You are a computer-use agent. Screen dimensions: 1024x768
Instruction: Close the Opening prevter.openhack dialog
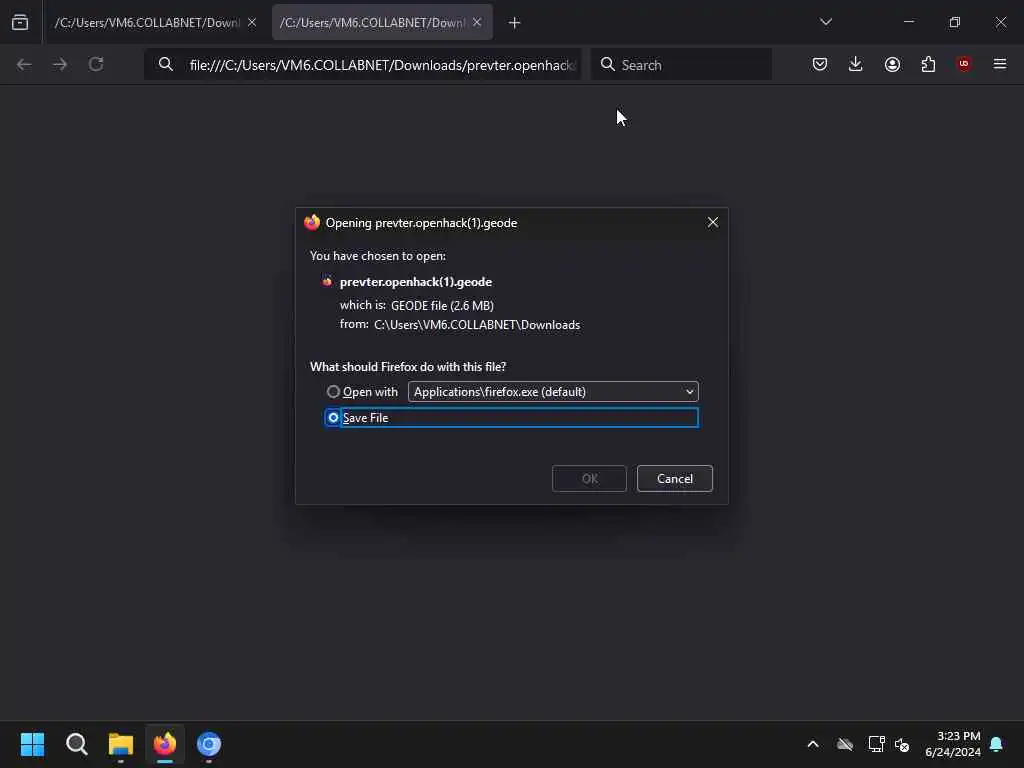pyautogui.click(x=713, y=222)
